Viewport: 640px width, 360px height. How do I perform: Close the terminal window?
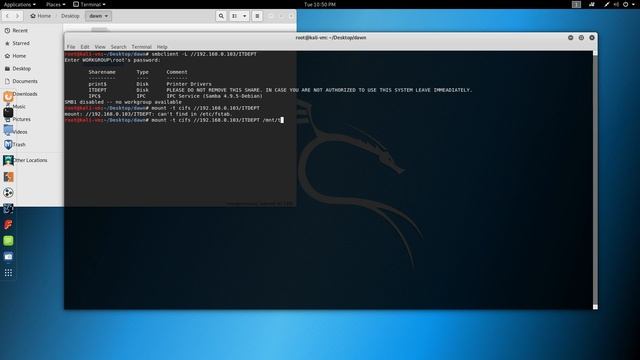pyautogui.click(x=592, y=38)
